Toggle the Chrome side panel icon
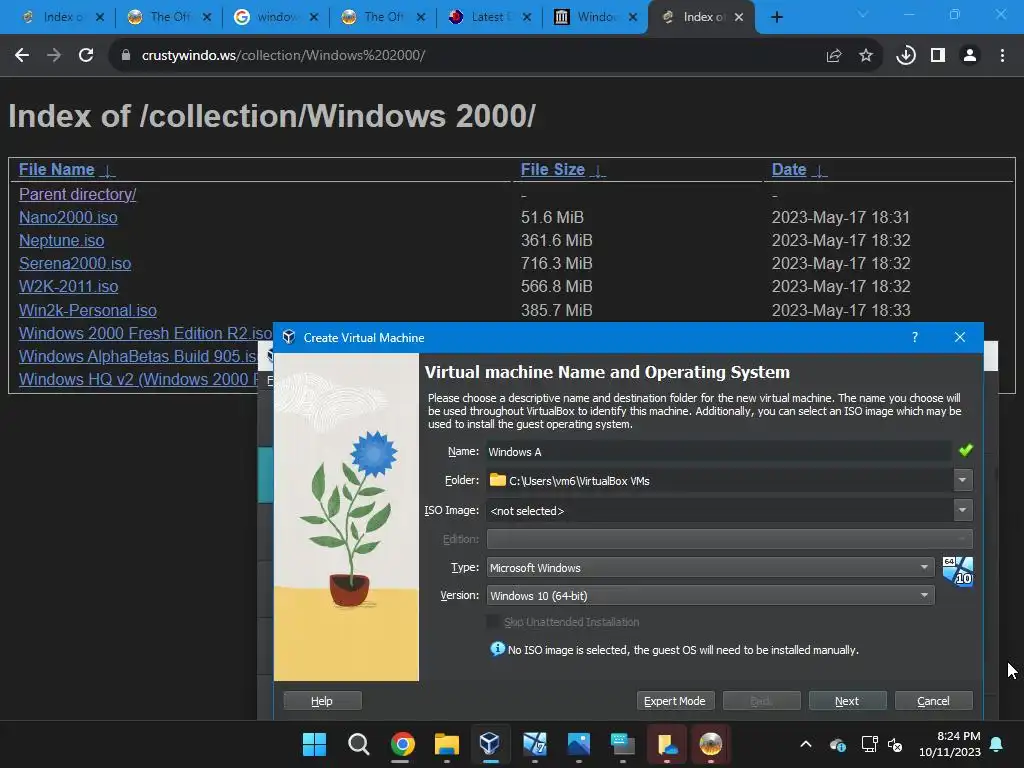 (938, 56)
